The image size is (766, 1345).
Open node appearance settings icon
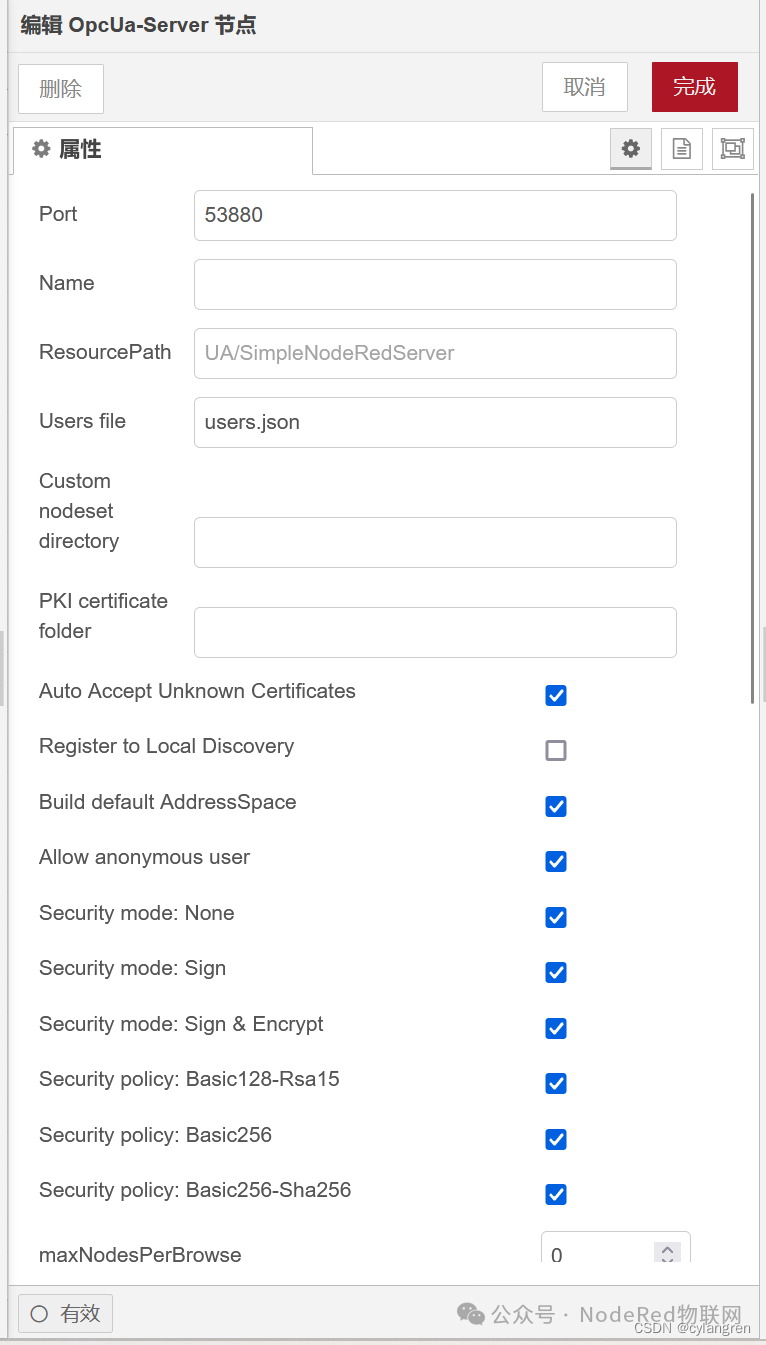click(x=732, y=149)
